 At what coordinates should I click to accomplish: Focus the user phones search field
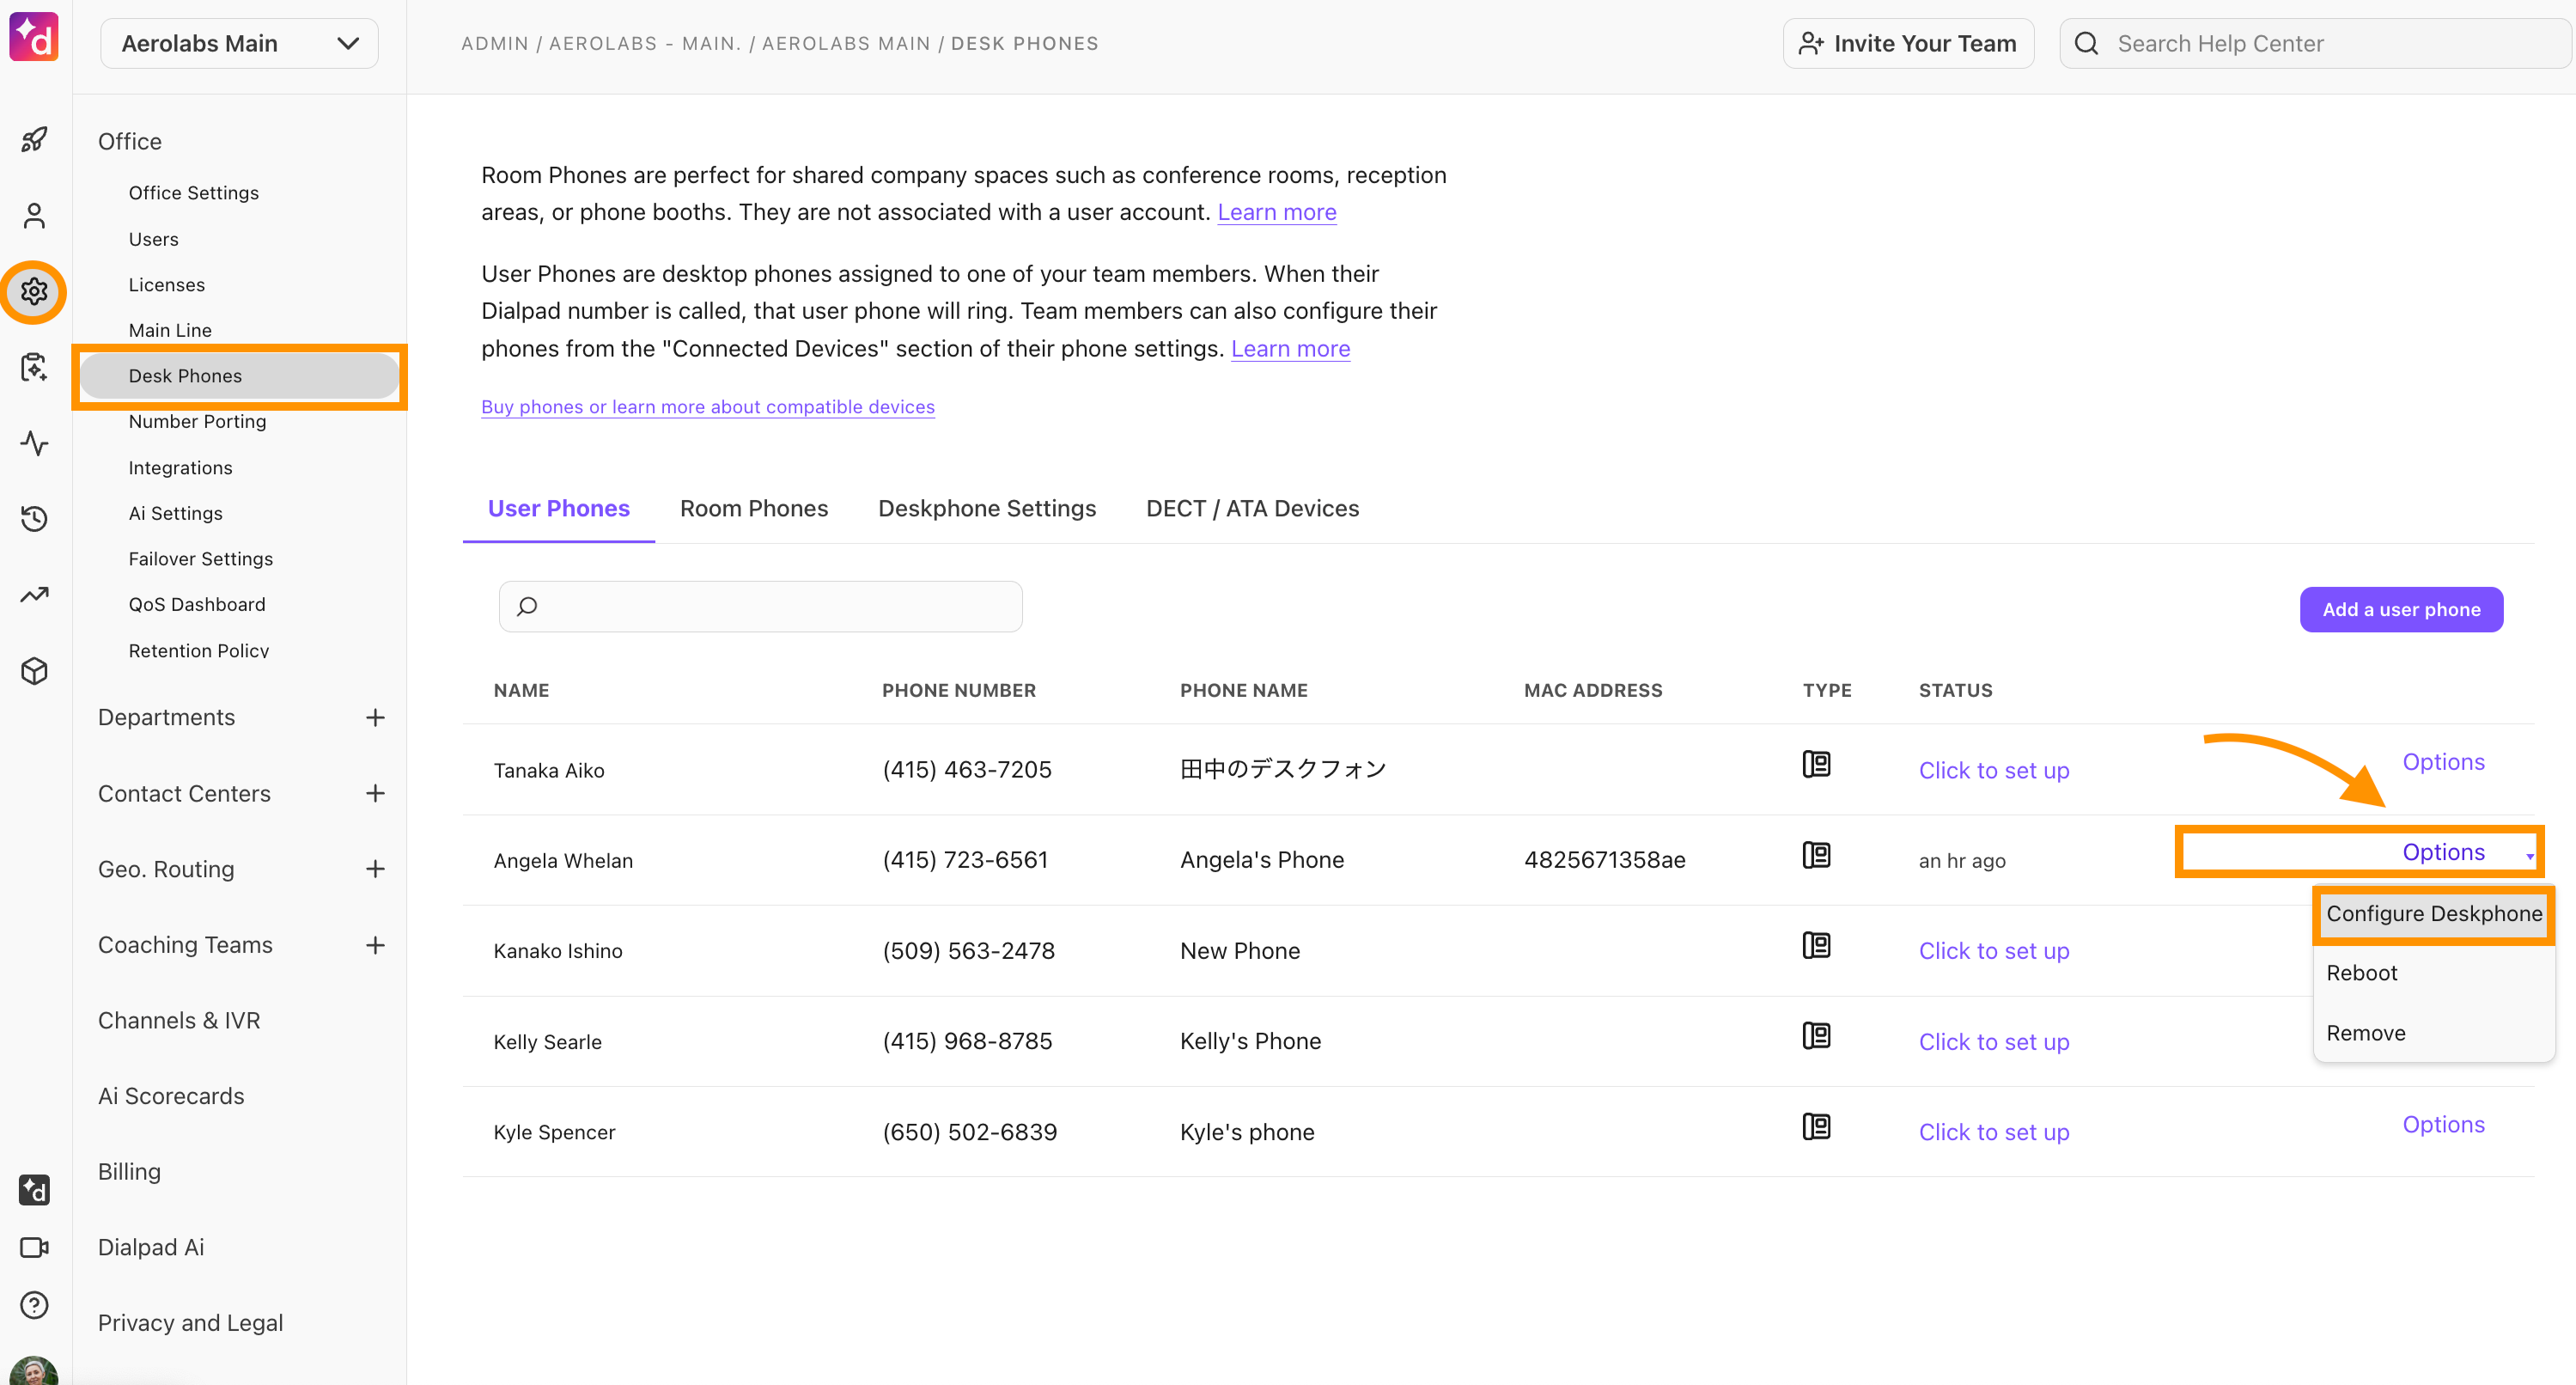point(760,606)
